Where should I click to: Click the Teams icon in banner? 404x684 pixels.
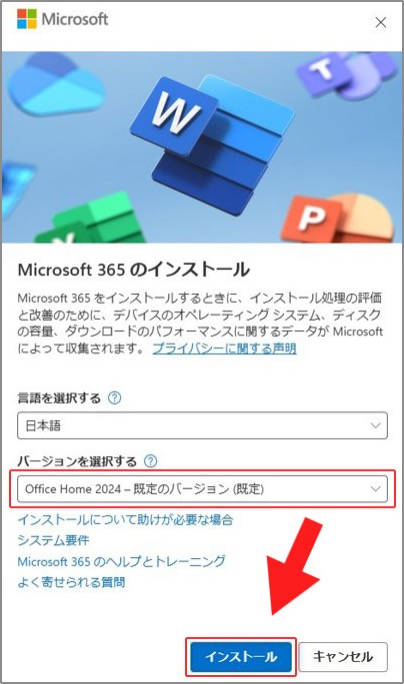click(x=348, y=72)
